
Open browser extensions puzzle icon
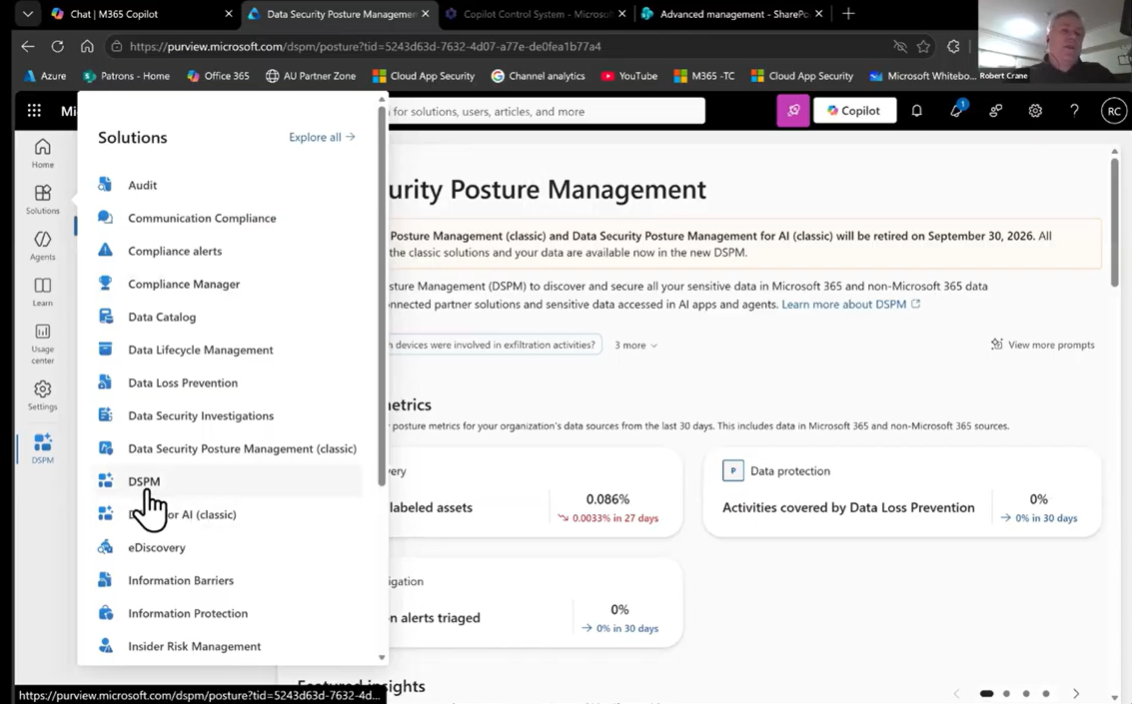click(x=954, y=46)
